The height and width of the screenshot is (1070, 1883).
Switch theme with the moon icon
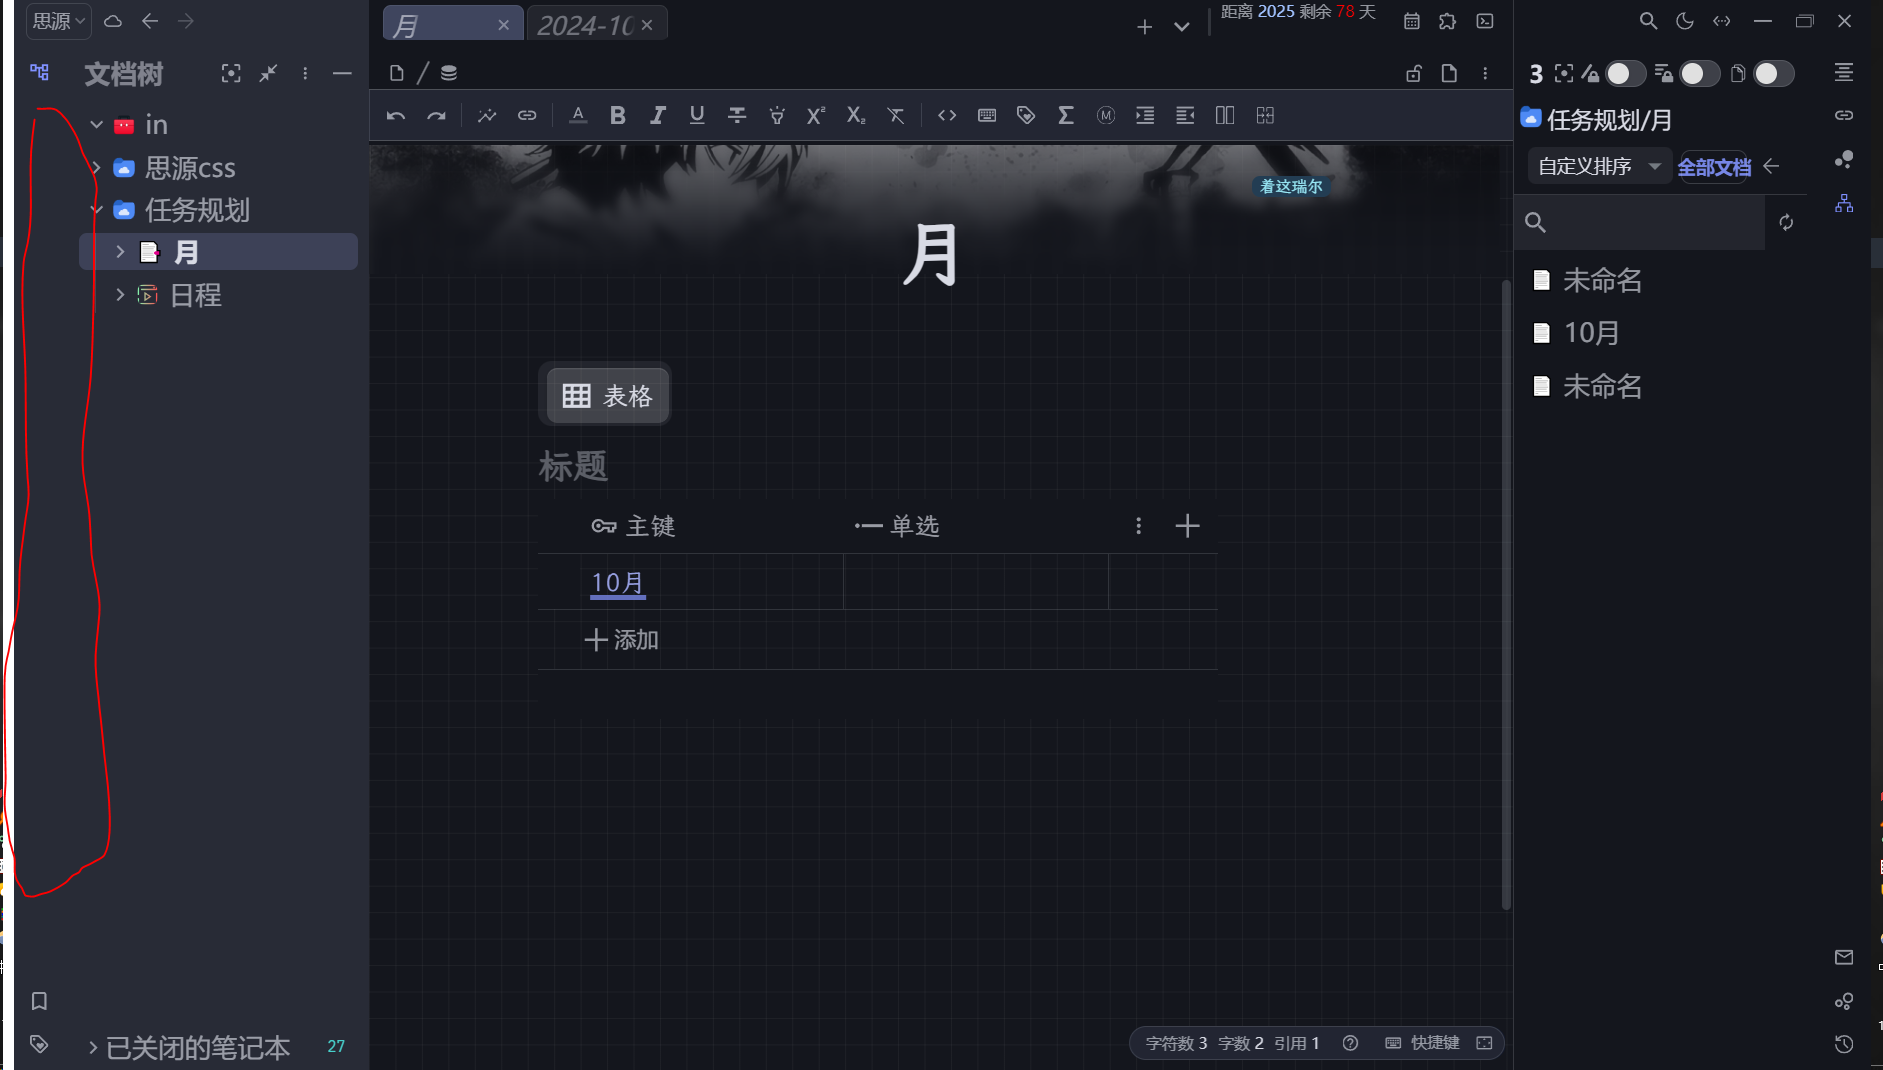click(x=1685, y=21)
